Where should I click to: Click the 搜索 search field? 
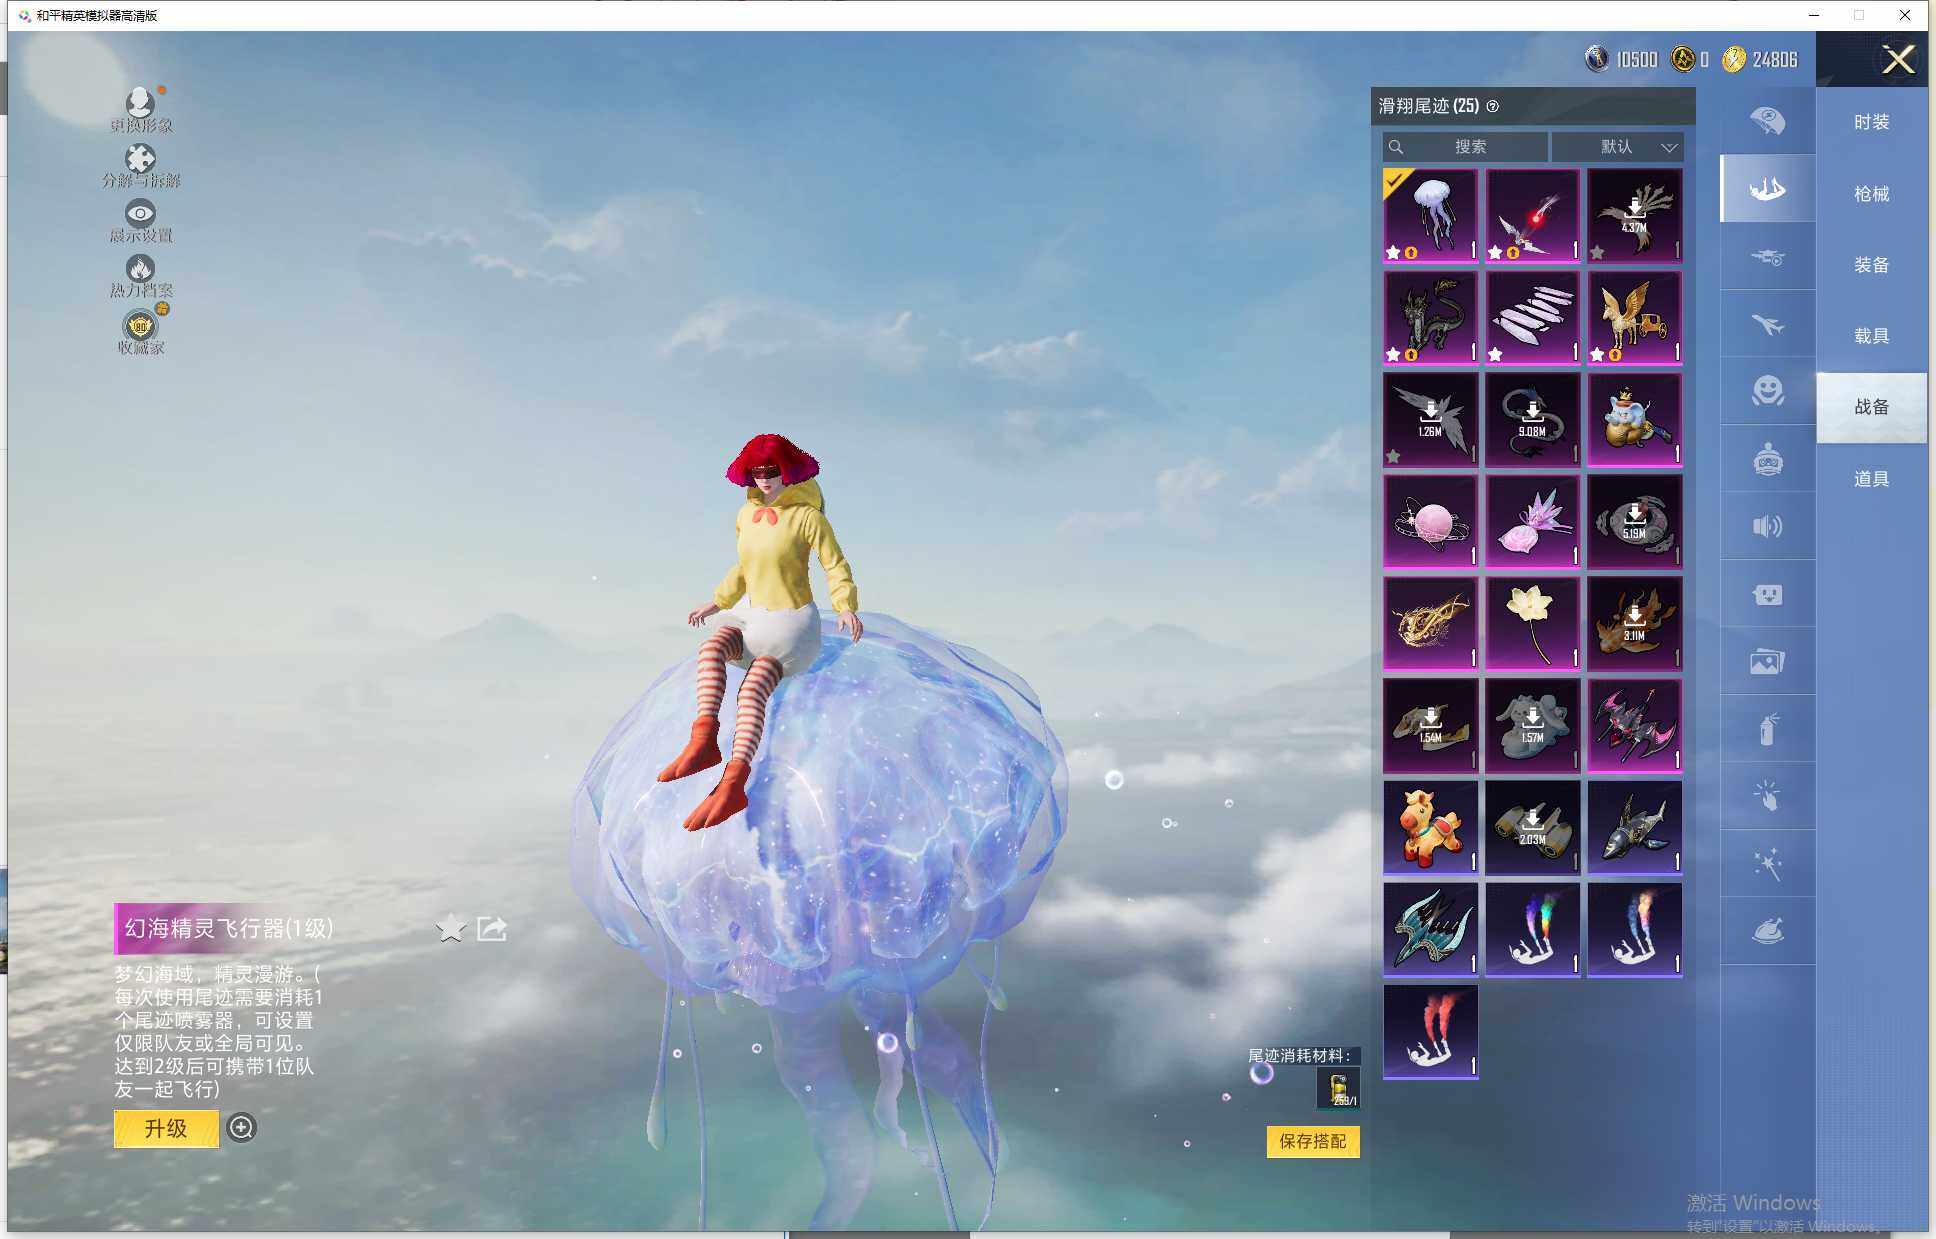pos(1468,147)
